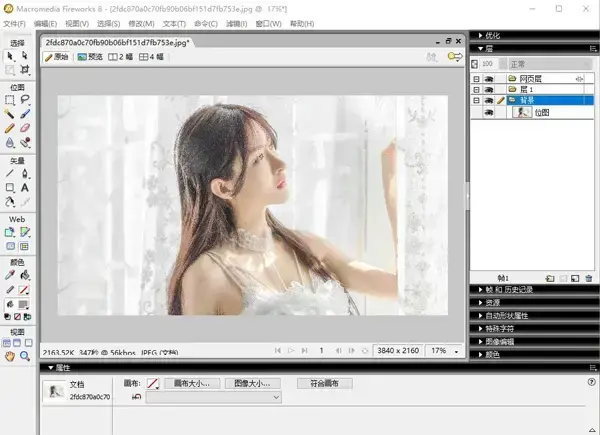Viewport: 600px width, 435px height.
Task: Pick the Eraser tool
Action: (25, 128)
